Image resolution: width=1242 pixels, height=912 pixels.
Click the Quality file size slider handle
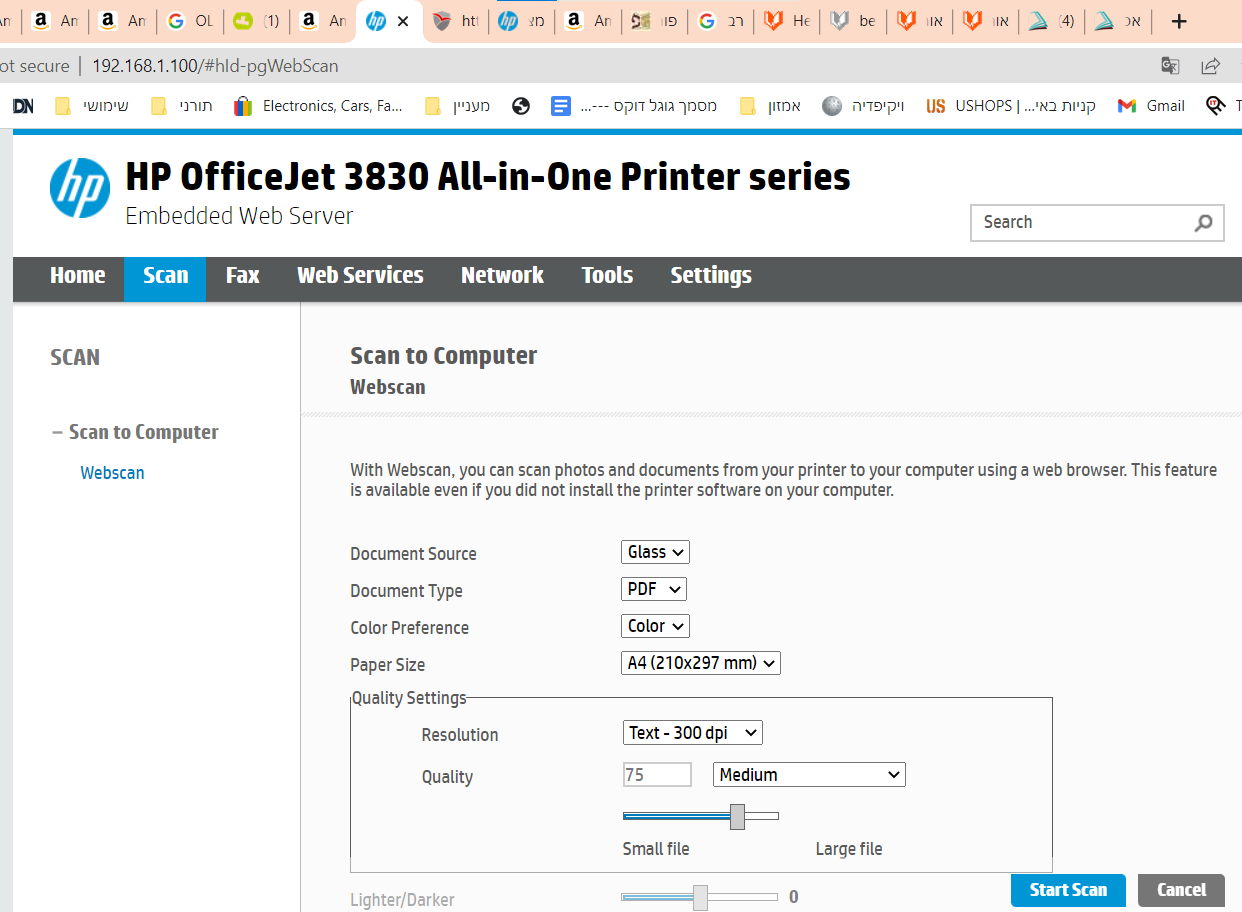737,816
